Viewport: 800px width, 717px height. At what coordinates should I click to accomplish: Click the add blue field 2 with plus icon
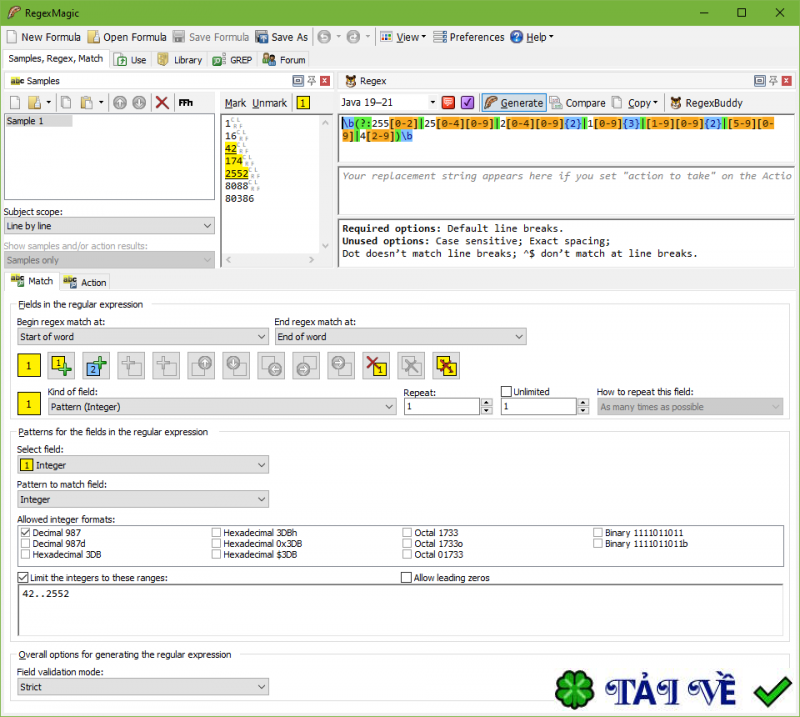tap(96, 365)
